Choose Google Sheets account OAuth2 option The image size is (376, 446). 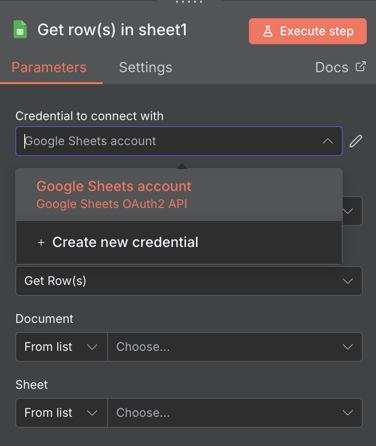(x=179, y=195)
